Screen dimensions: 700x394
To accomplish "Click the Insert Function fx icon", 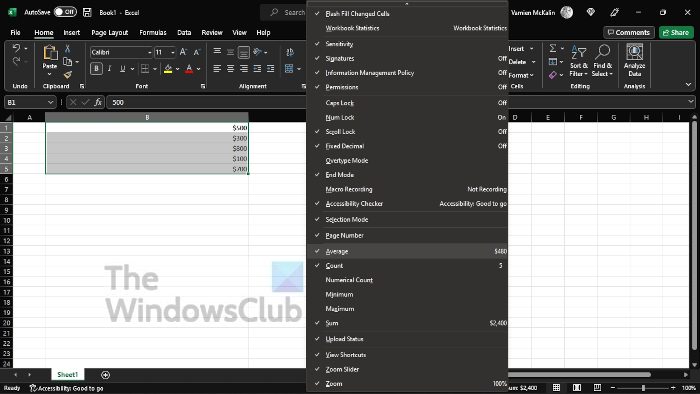I will coord(98,102).
